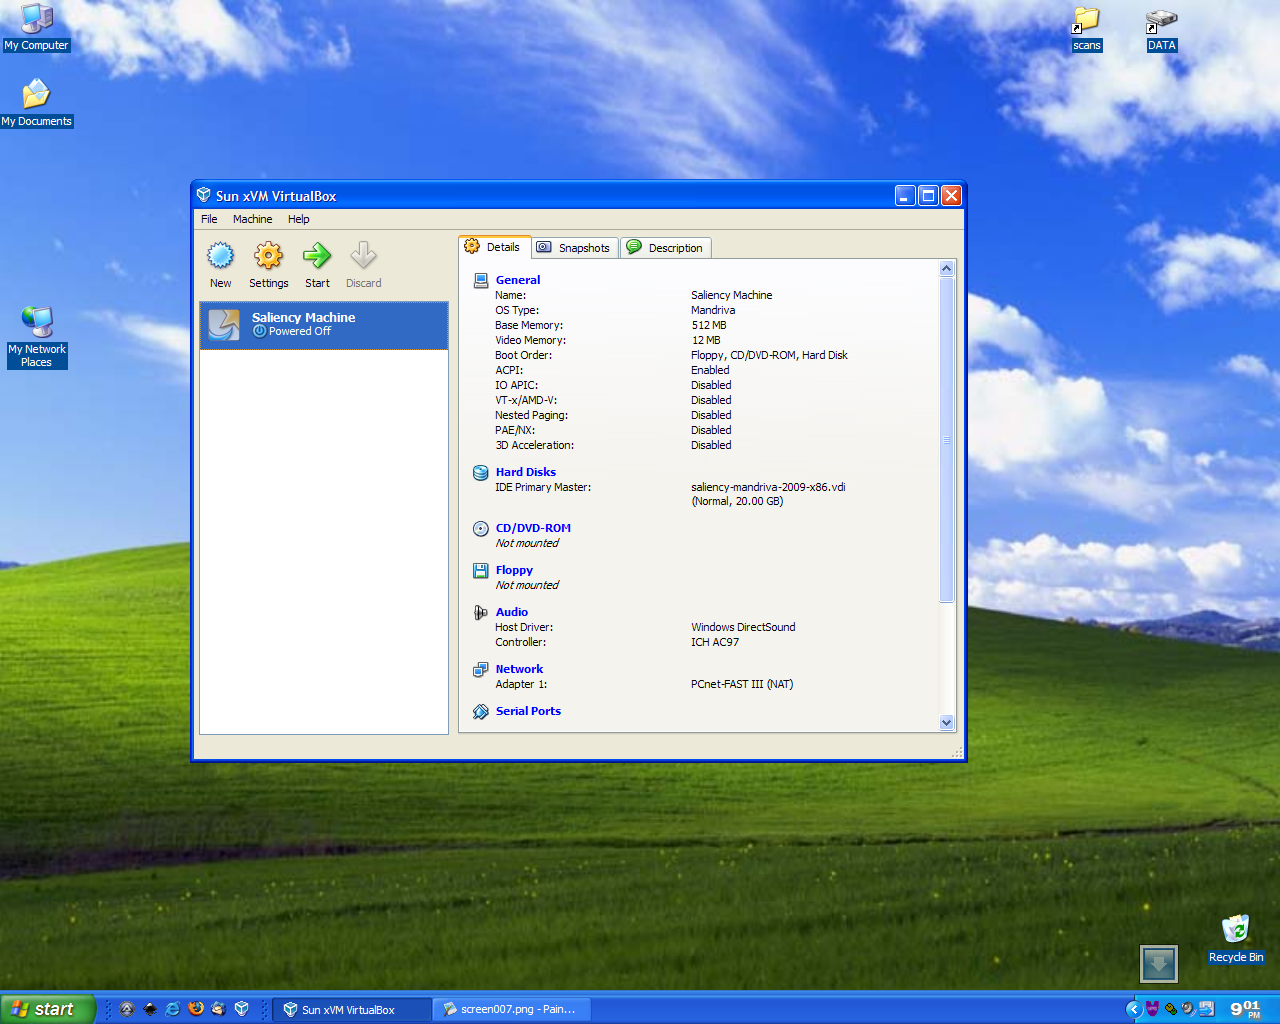This screenshot has height=1024, width=1280.
Task: Select the Recycle Bin desktop icon
Action: coord(1236,939)
